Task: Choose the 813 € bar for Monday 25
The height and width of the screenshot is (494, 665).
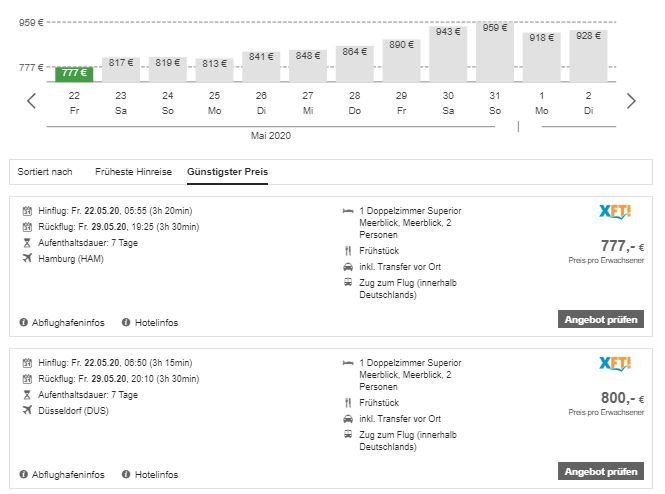Action: tap(214, 68)
